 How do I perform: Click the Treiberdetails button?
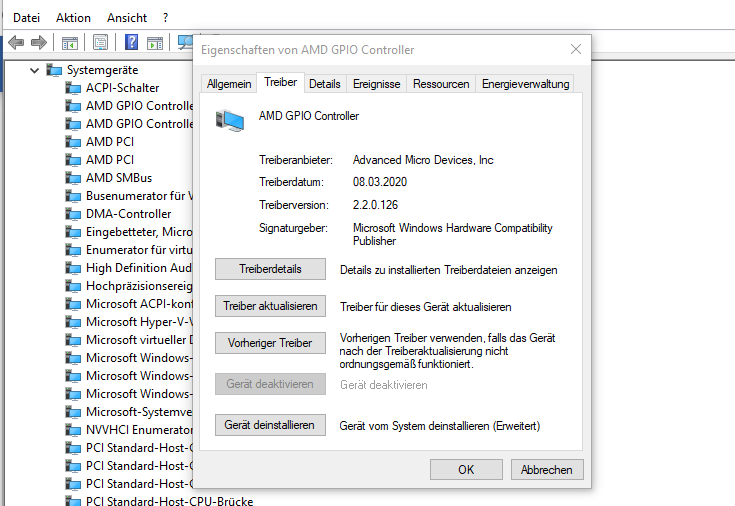point(270,269)
